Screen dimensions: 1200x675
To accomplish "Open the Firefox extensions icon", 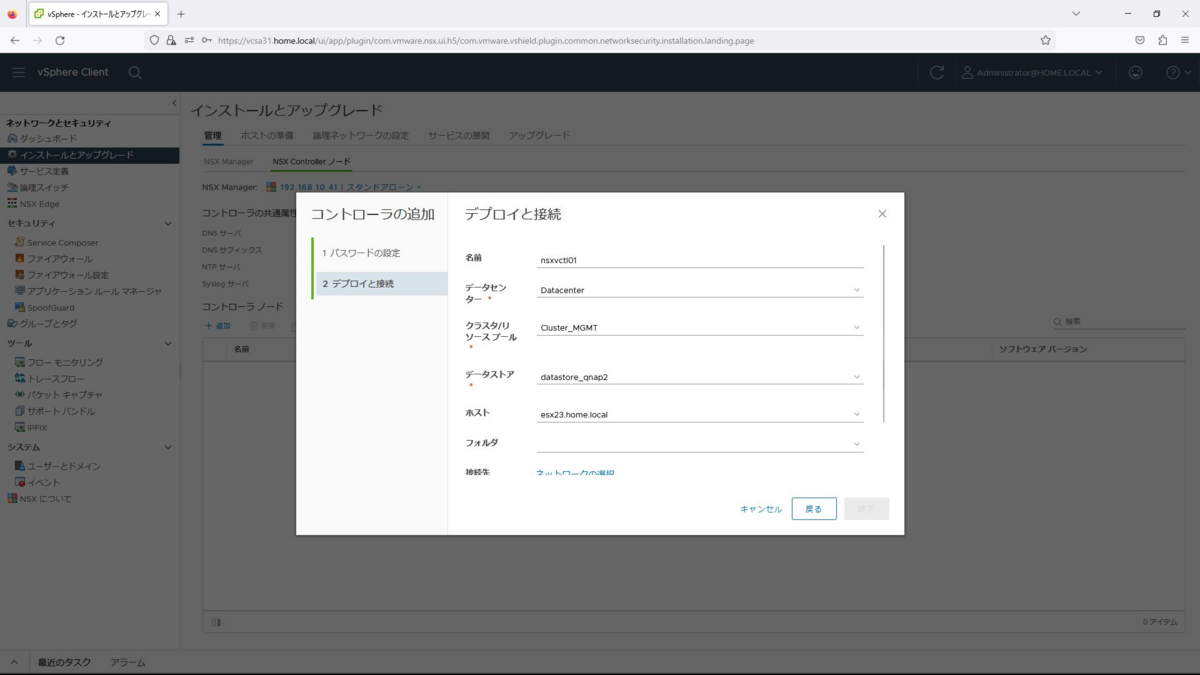I will (x=1162, y=40).
